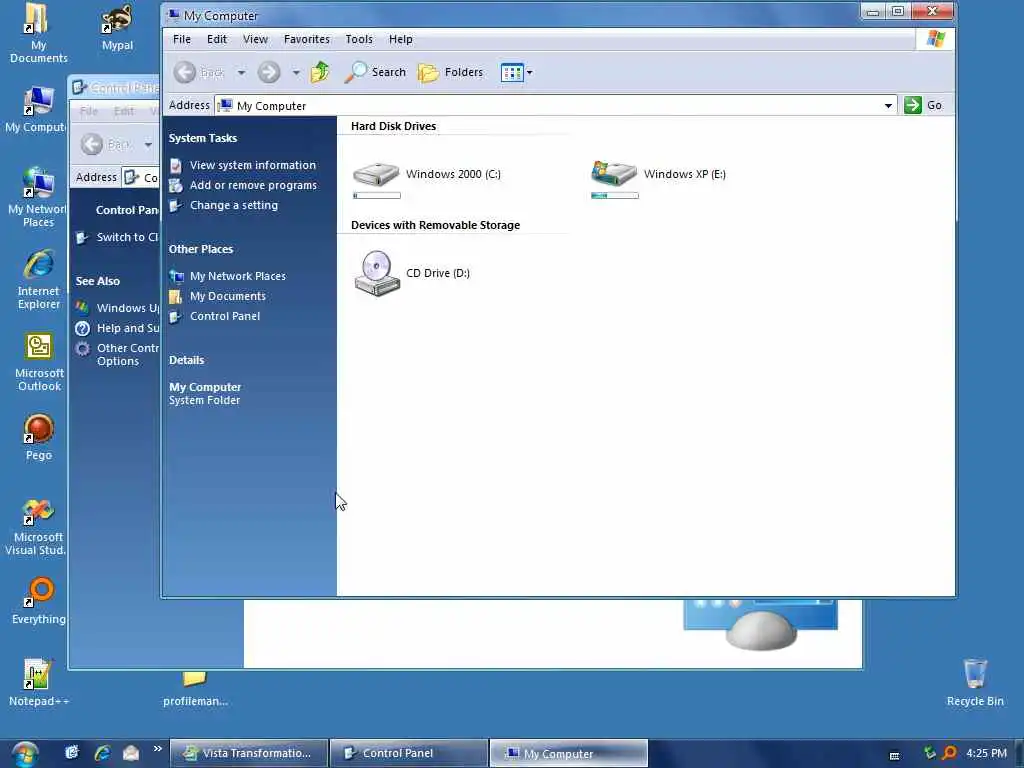The image size is (1024, 768).
Task: Open the File menu
Action: point(182,39)
